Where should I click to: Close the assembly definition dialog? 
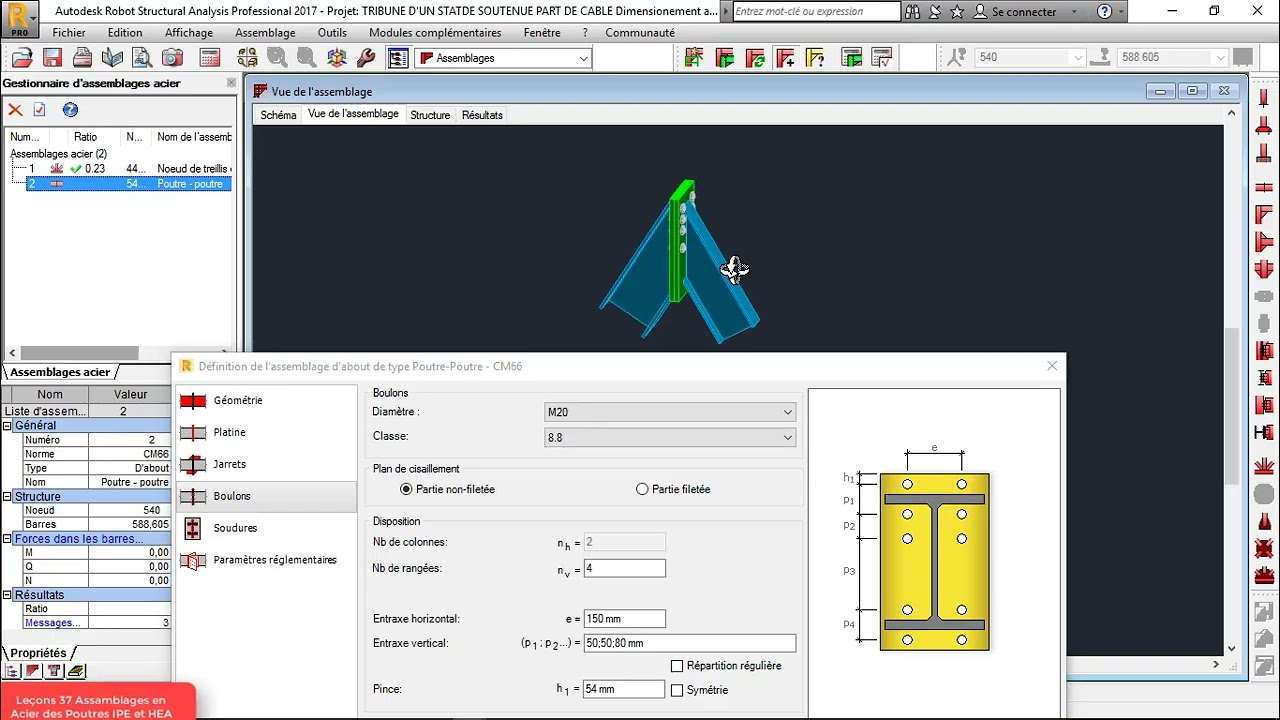[1052, 366]
